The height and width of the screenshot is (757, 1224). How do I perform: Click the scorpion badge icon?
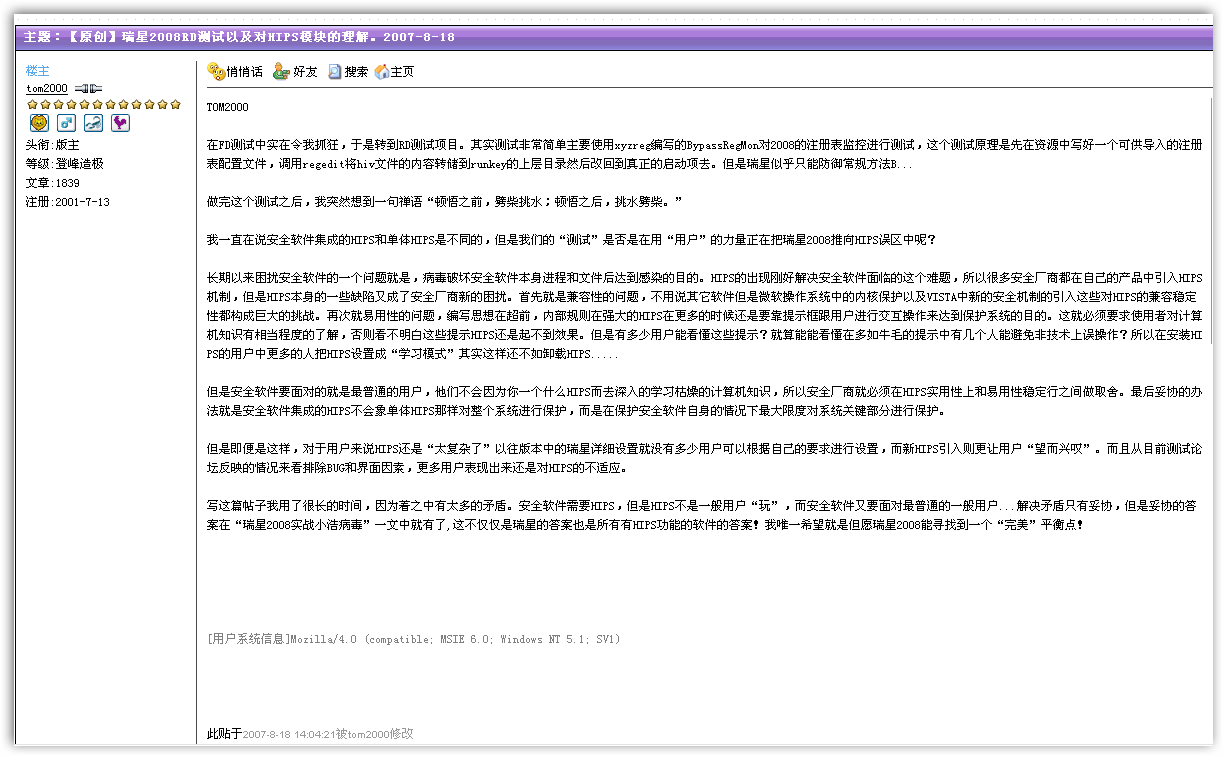pyautogui.click(x=93, y=123)
